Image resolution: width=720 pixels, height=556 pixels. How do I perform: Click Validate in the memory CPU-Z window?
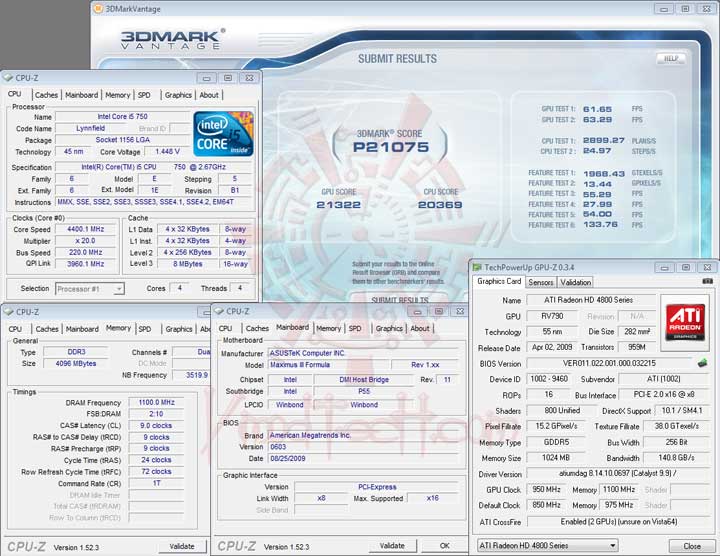click(x=182, y=546)
